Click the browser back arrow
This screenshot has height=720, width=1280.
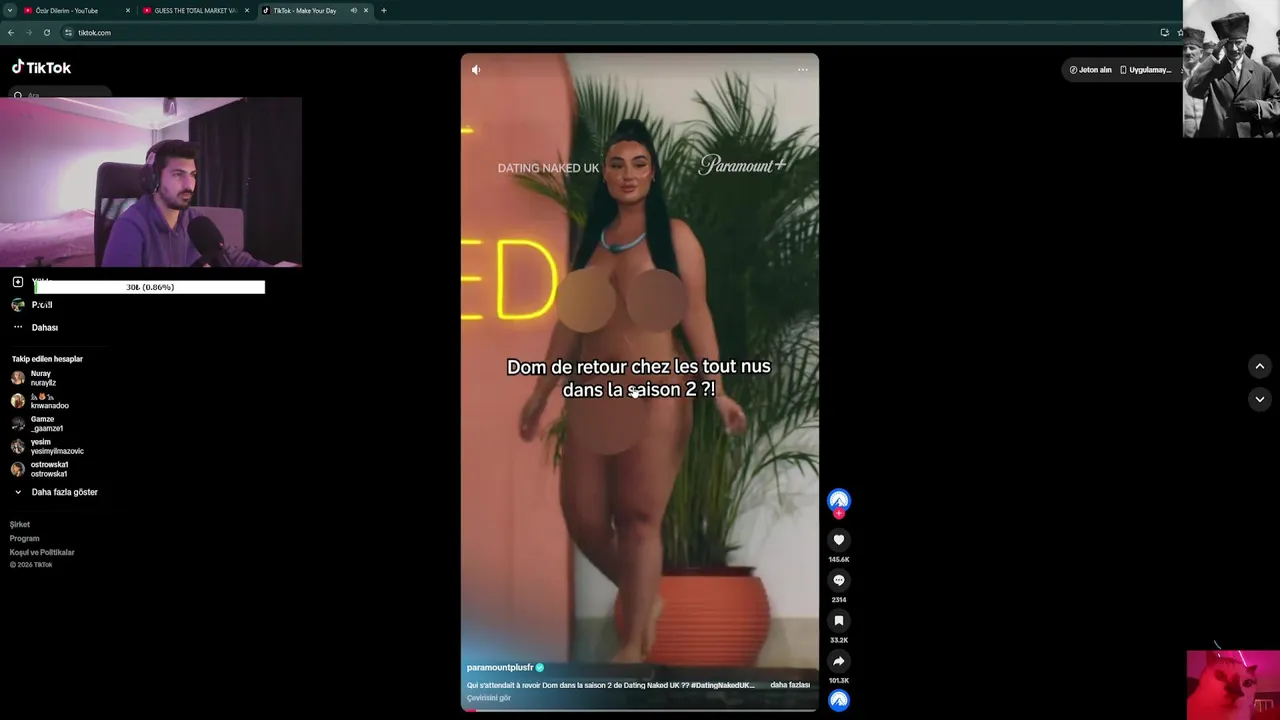[x=11, y=33]
